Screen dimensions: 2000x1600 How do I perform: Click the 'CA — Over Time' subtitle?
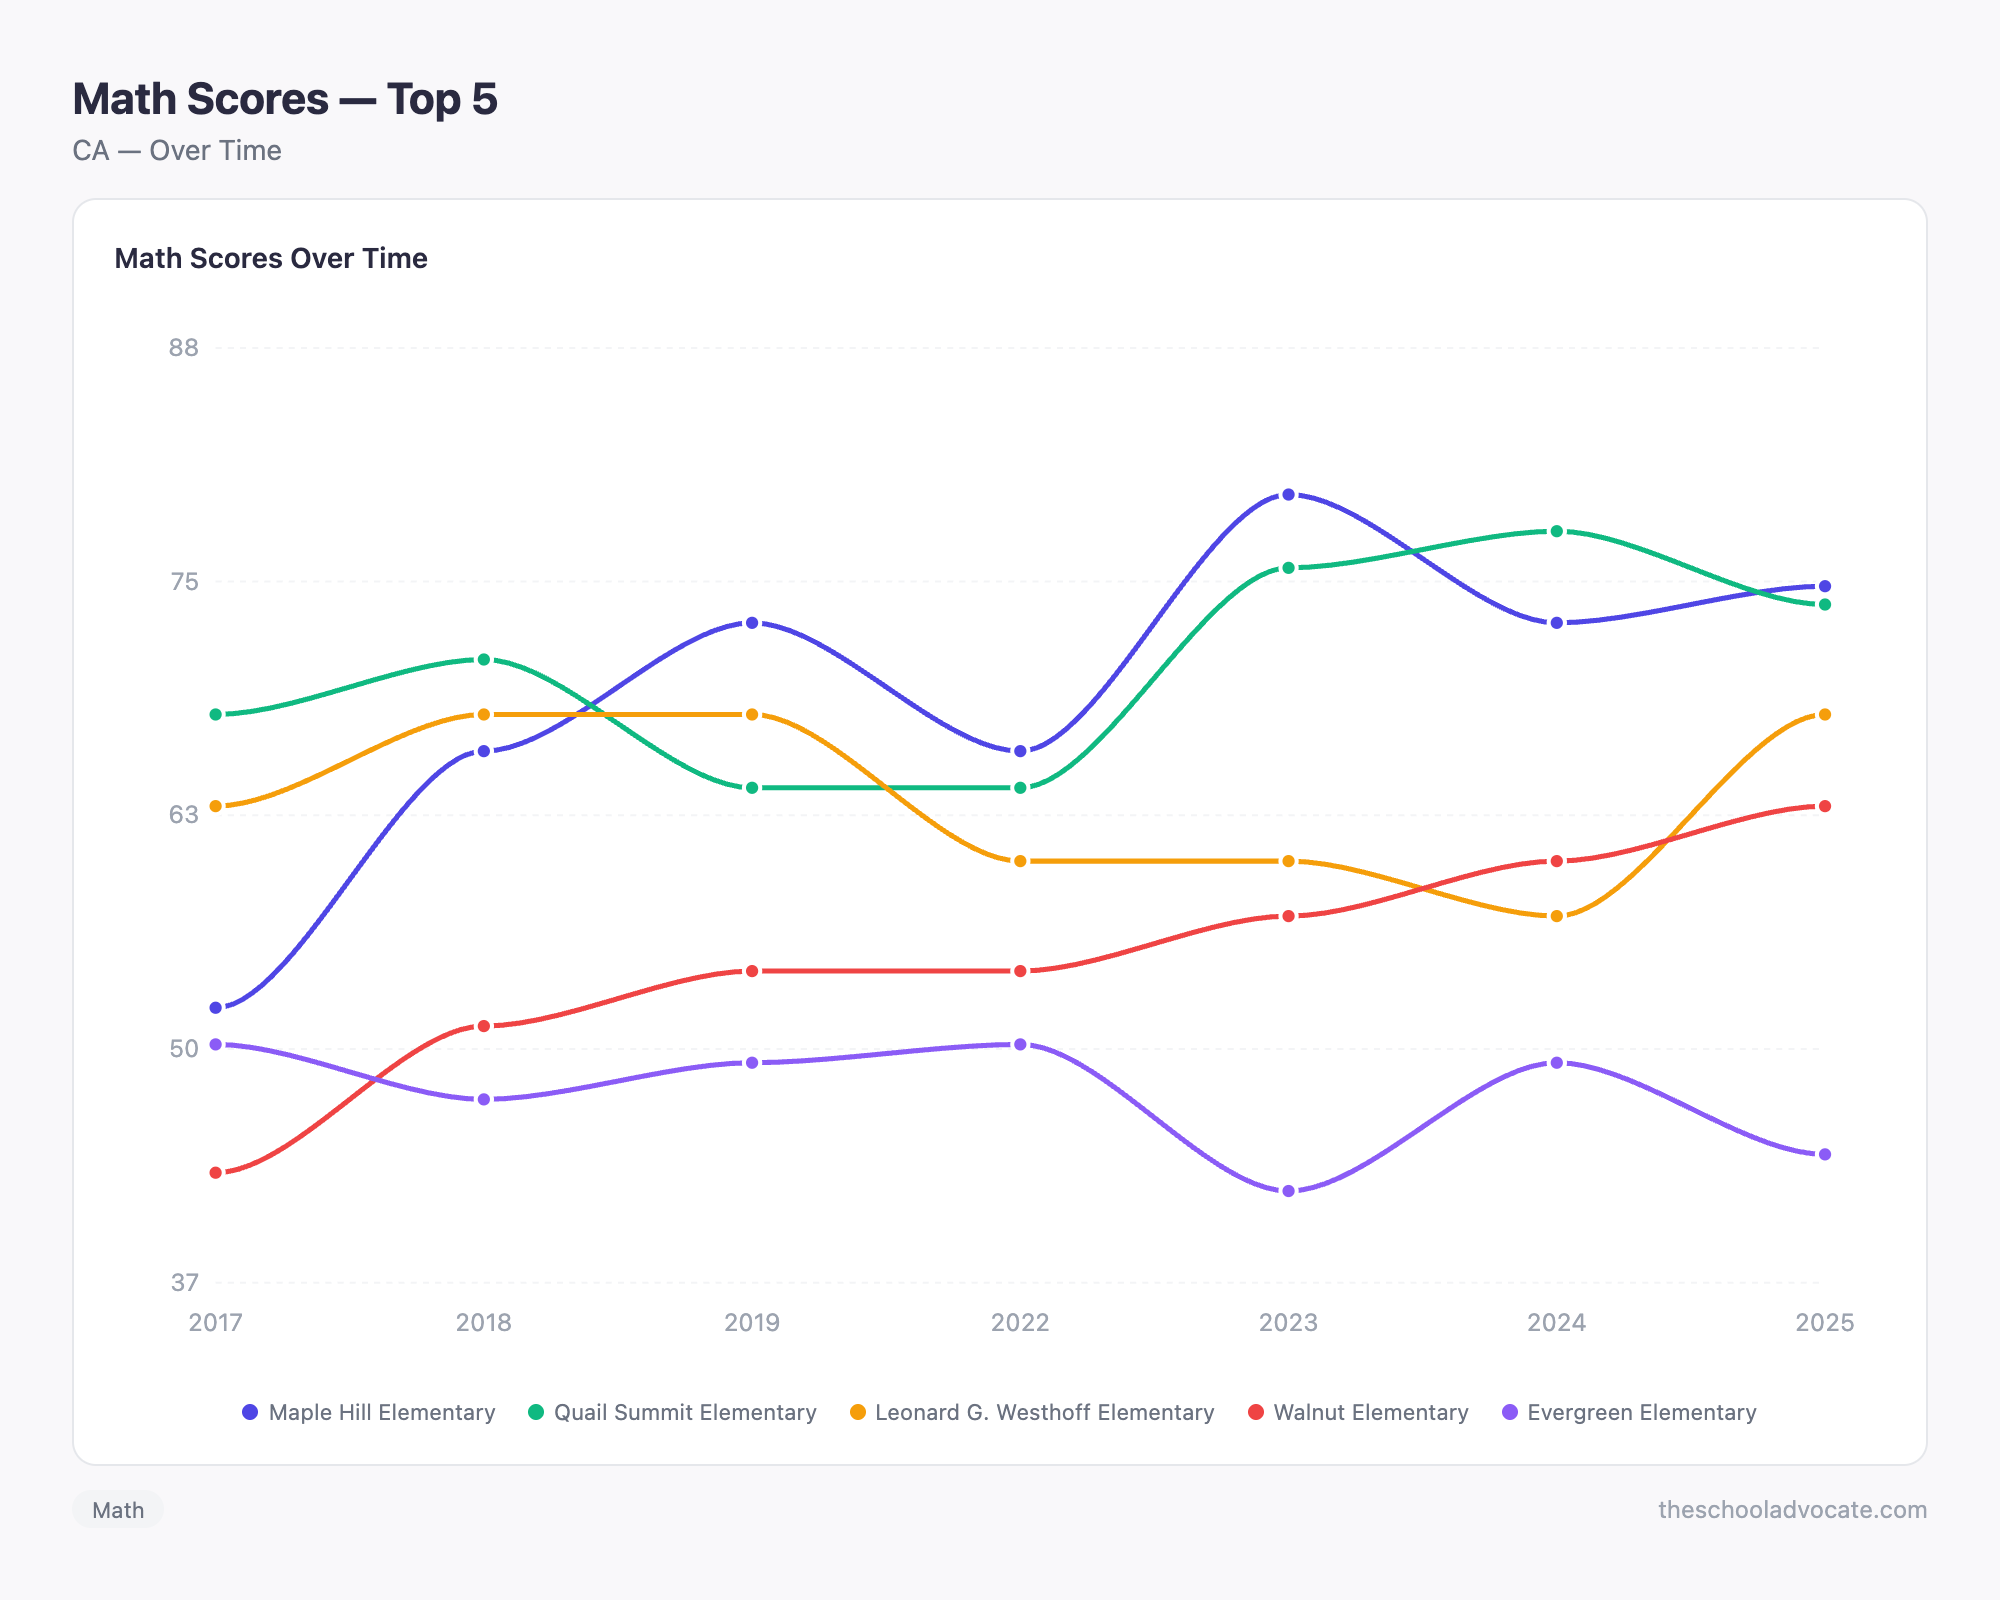(177, 151)
